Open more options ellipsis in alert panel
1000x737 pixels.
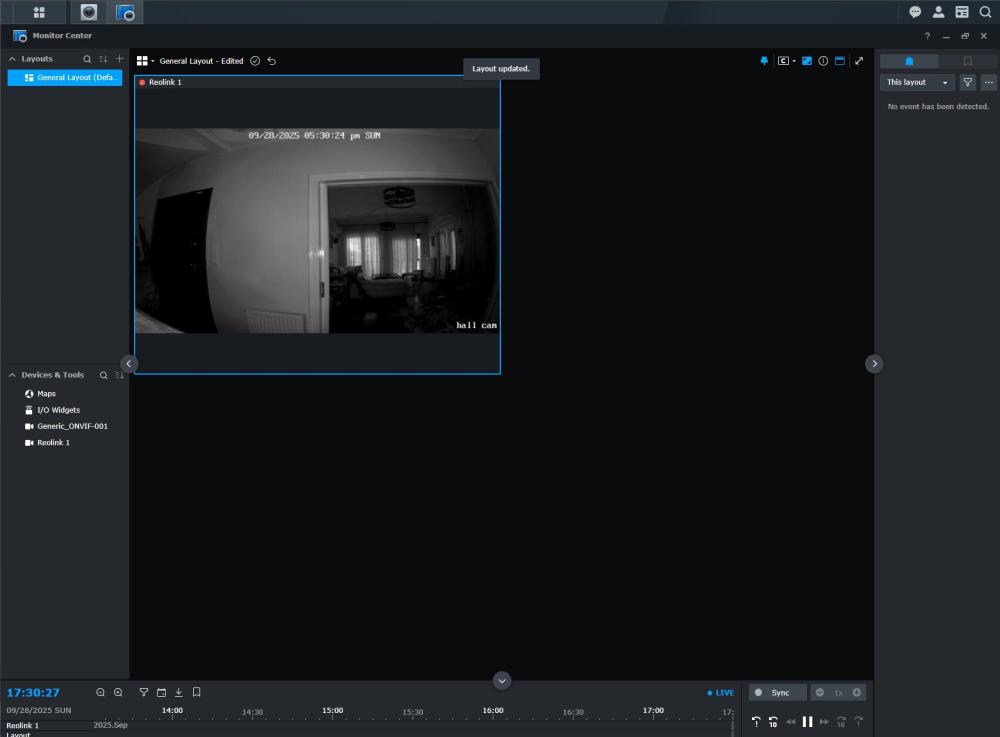click(989, 82)
